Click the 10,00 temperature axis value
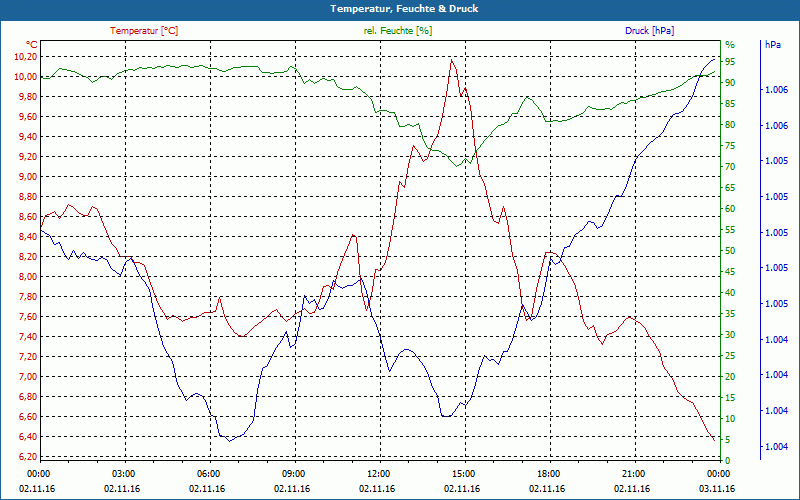This screenshot has height=500, width=800. tap(26, 77)
